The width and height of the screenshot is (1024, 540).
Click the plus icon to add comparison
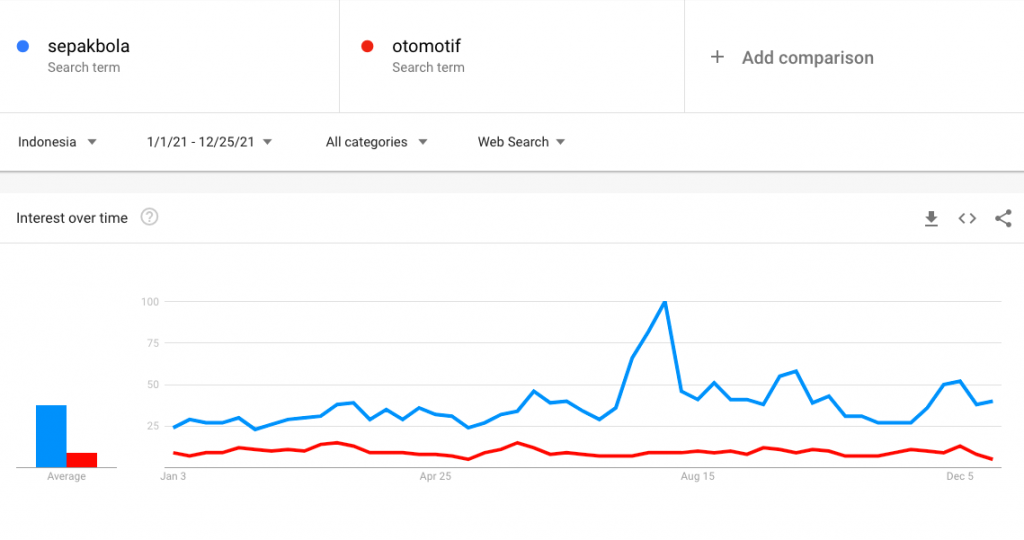716,58
